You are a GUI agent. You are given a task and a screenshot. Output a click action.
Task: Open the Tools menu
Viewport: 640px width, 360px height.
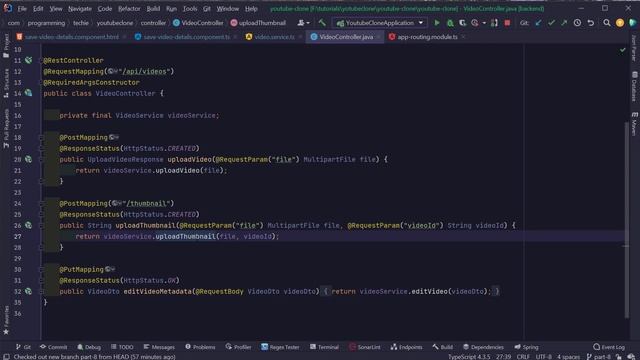click(189, 9)
